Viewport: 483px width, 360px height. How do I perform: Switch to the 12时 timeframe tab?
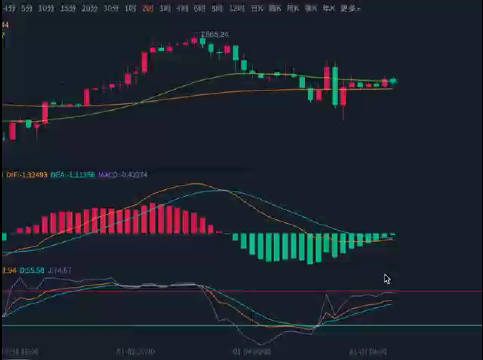click(x=237, y=9)
